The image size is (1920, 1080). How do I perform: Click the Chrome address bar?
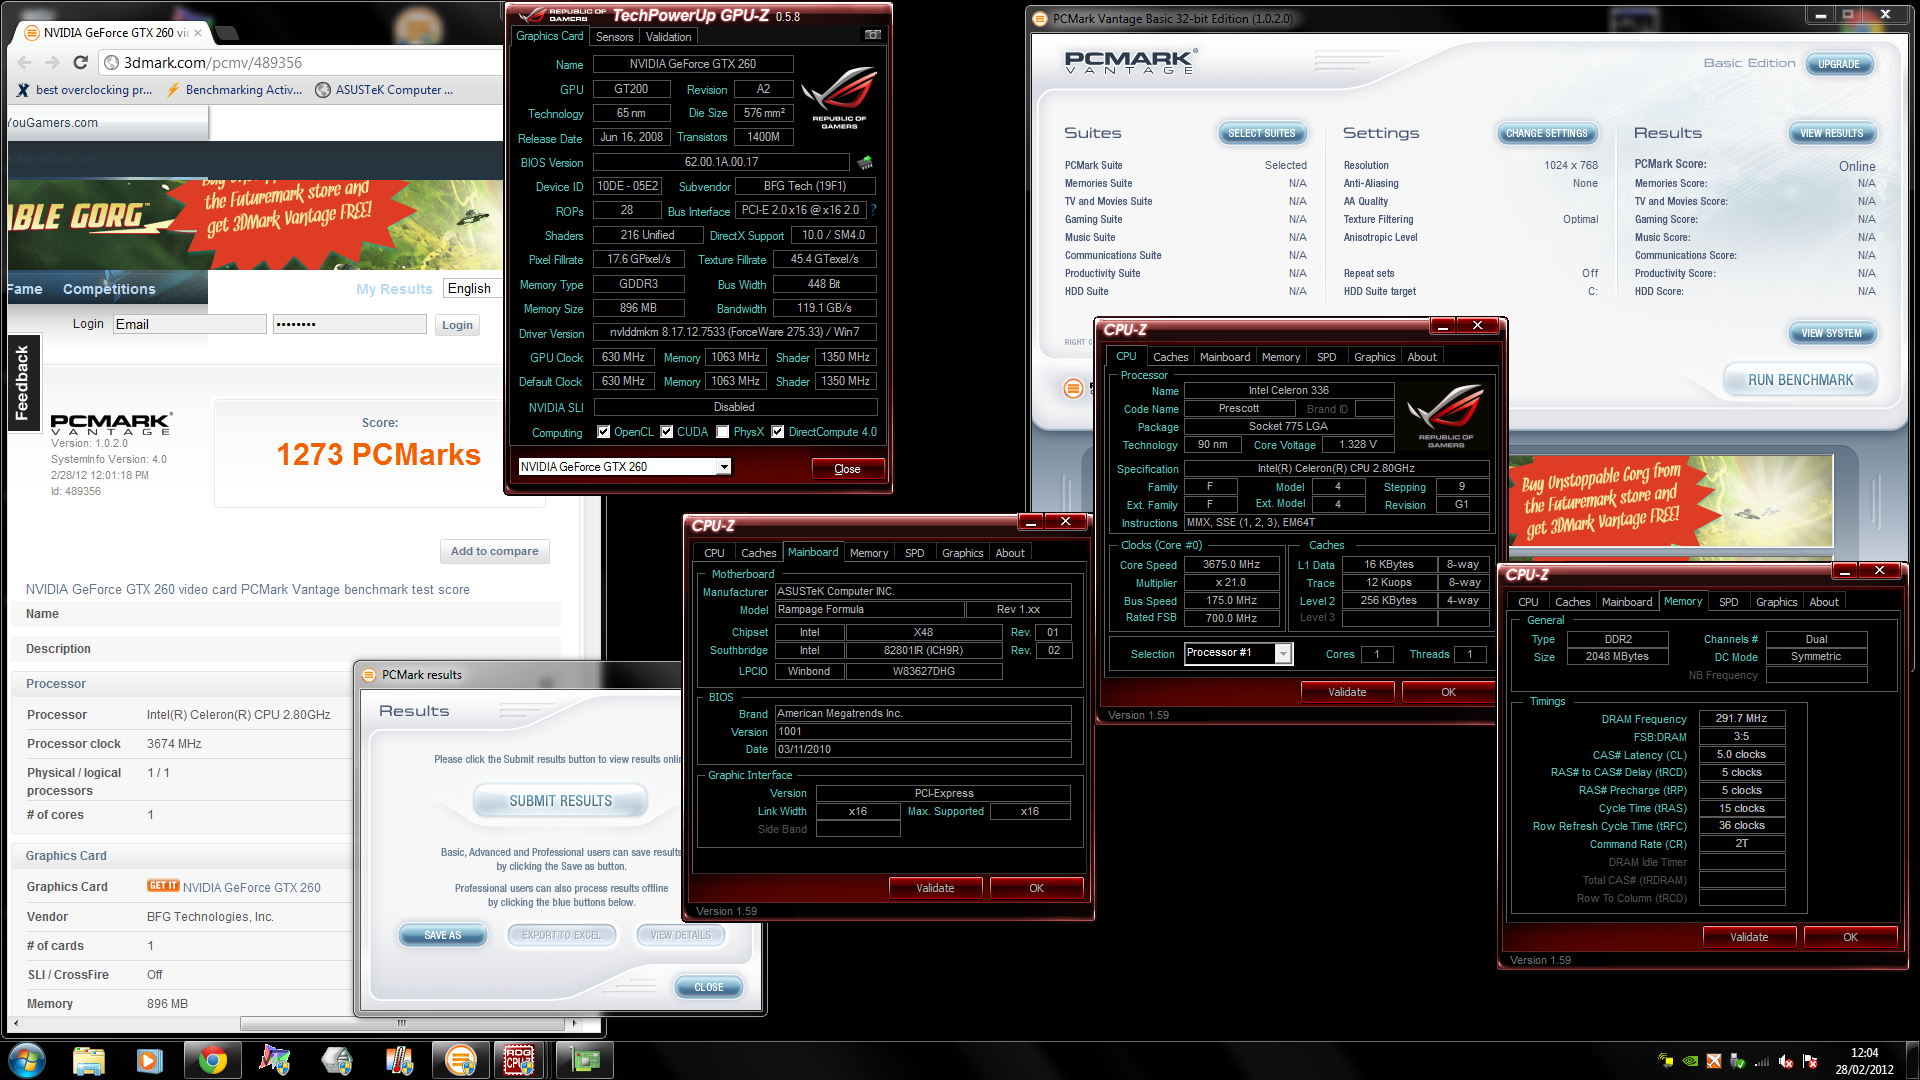[x=300, y=62]
